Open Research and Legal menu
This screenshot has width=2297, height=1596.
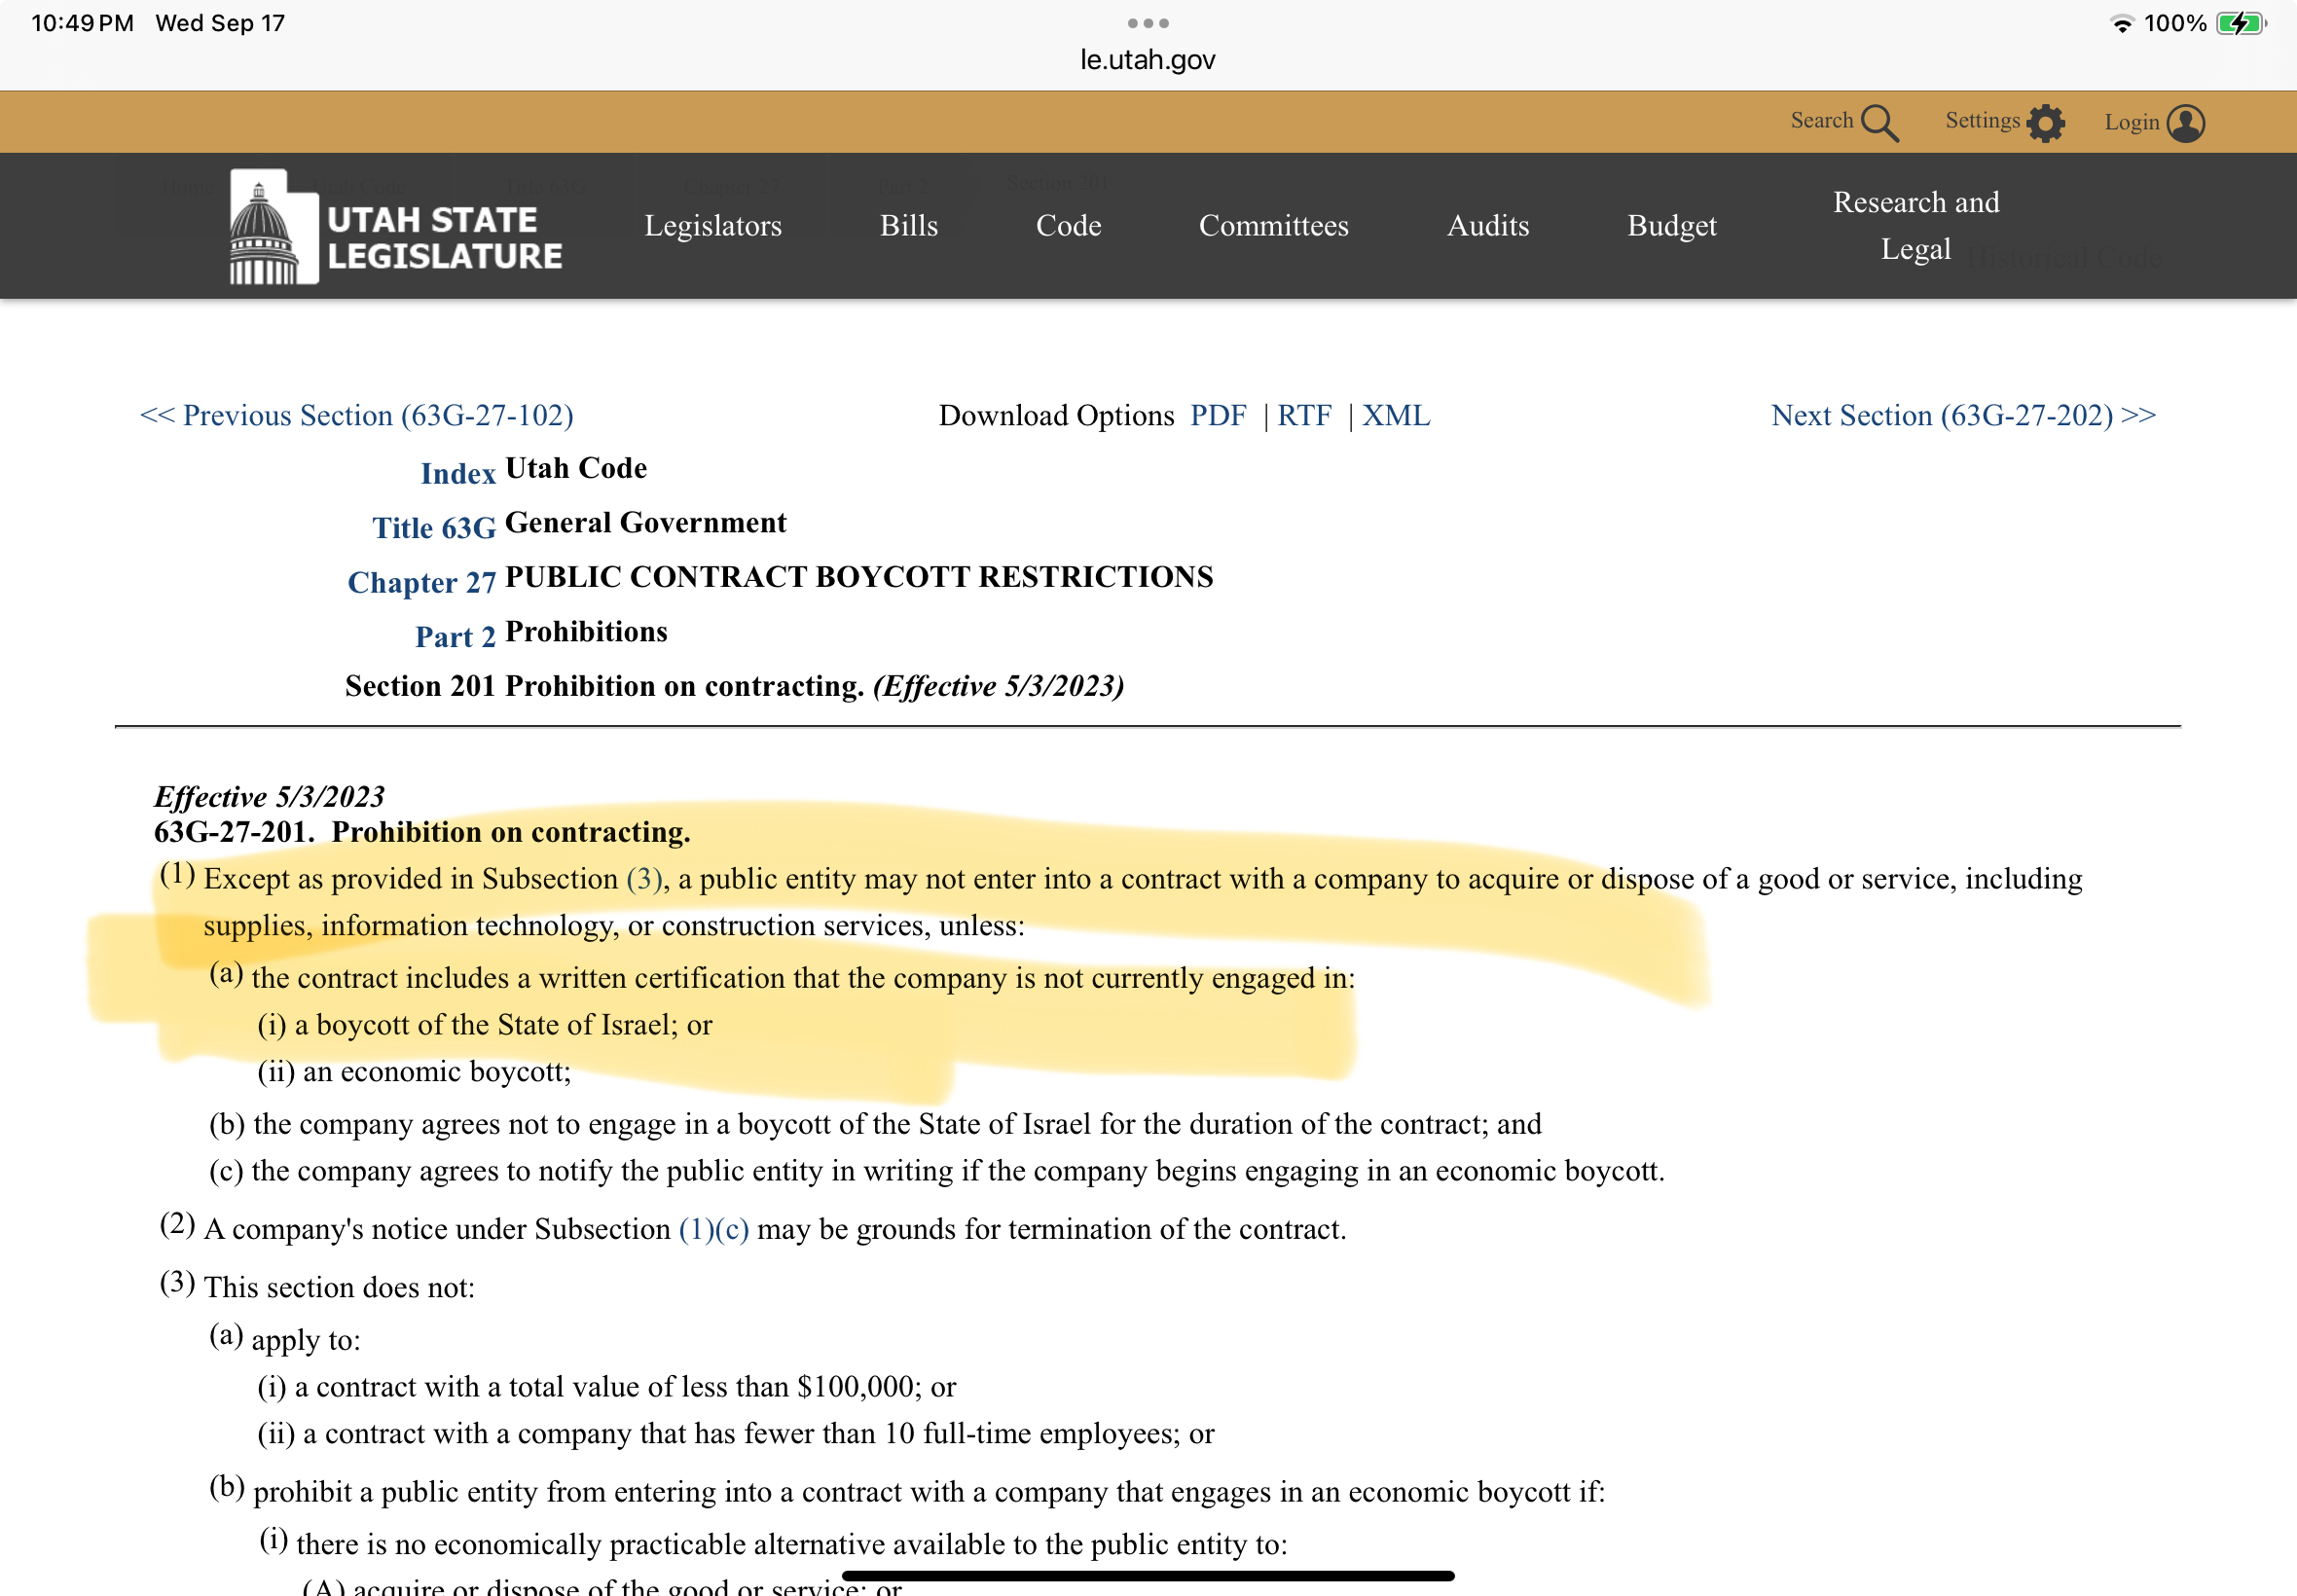coord(1915,226)
